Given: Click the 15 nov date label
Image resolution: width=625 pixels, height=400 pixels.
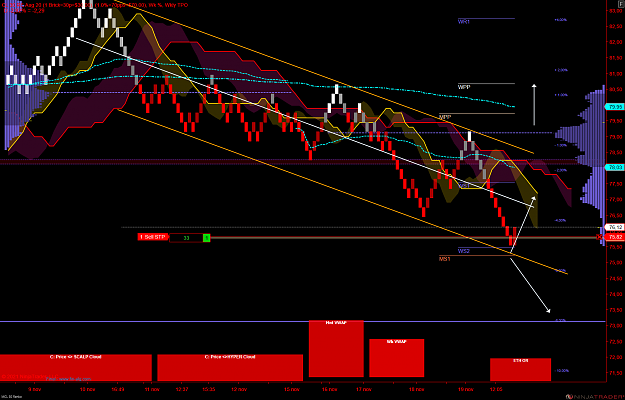Looking at the screenshot, I should pos(292,389).
